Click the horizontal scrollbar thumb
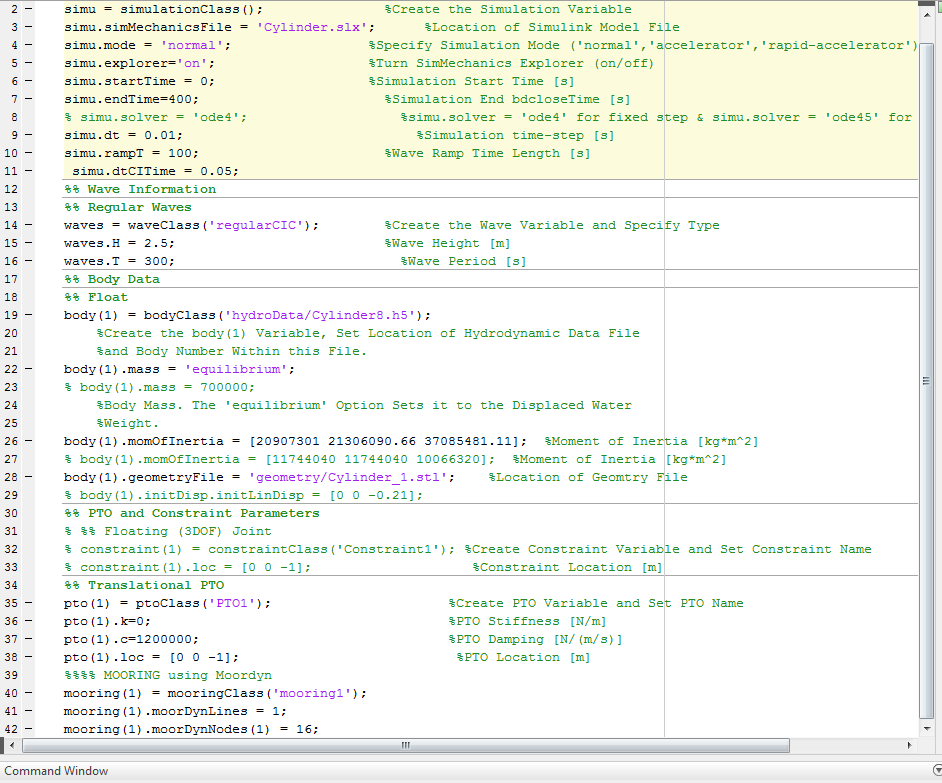 (405, 745)
